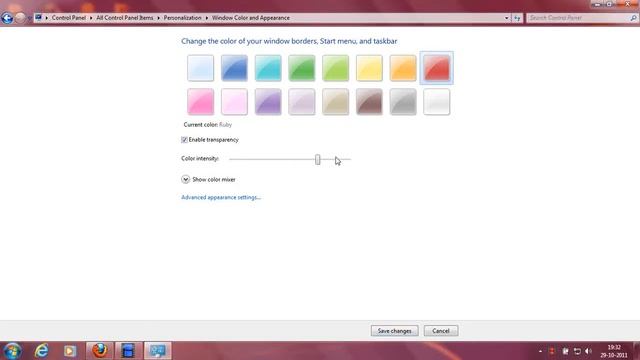
Task: Open the Windows Start menu orb
Action: click(x=12, y=351)
